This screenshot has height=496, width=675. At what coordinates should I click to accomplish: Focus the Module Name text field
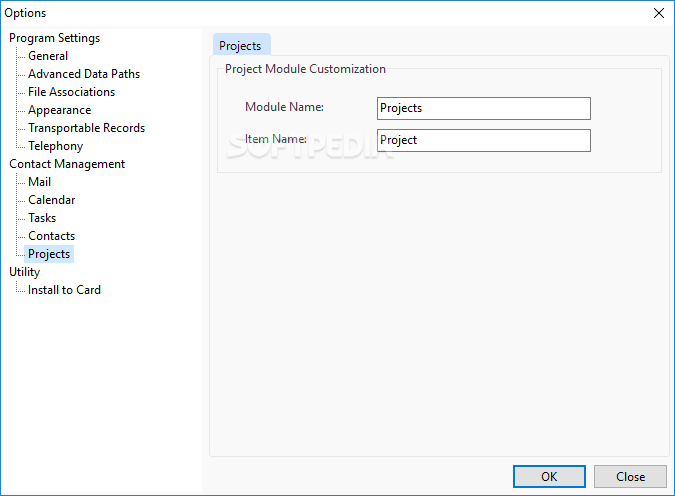(x=483, y=108)
